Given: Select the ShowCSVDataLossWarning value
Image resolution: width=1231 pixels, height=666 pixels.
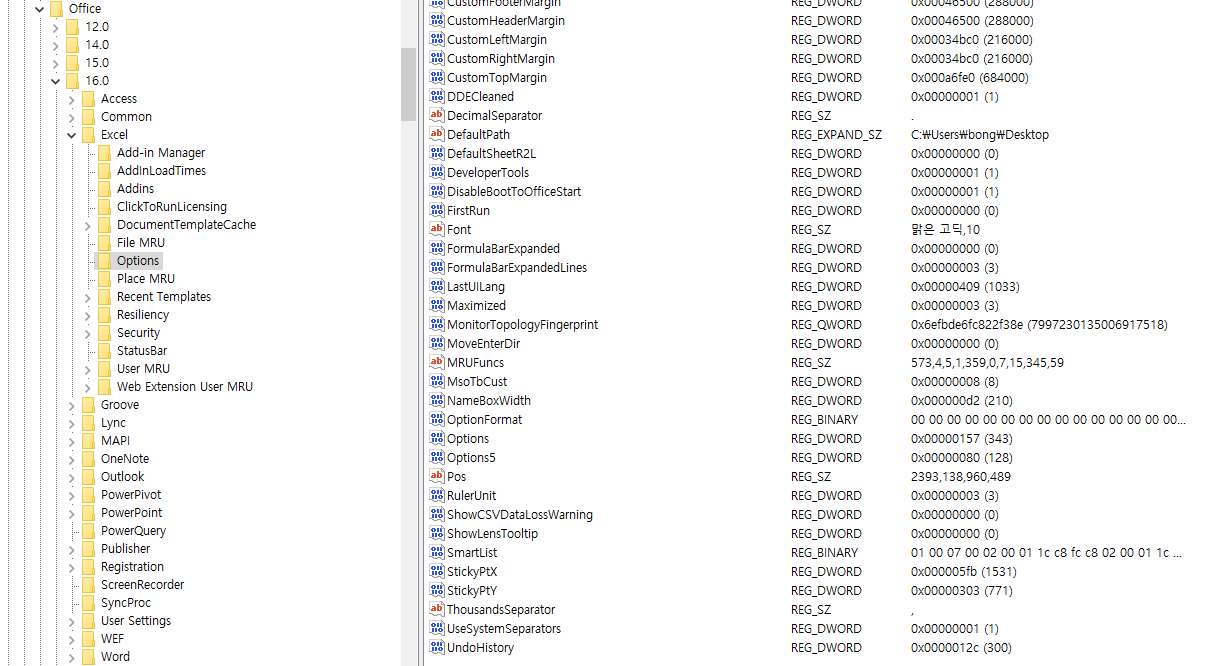Looking at the screenshot, I should [520, 515].
